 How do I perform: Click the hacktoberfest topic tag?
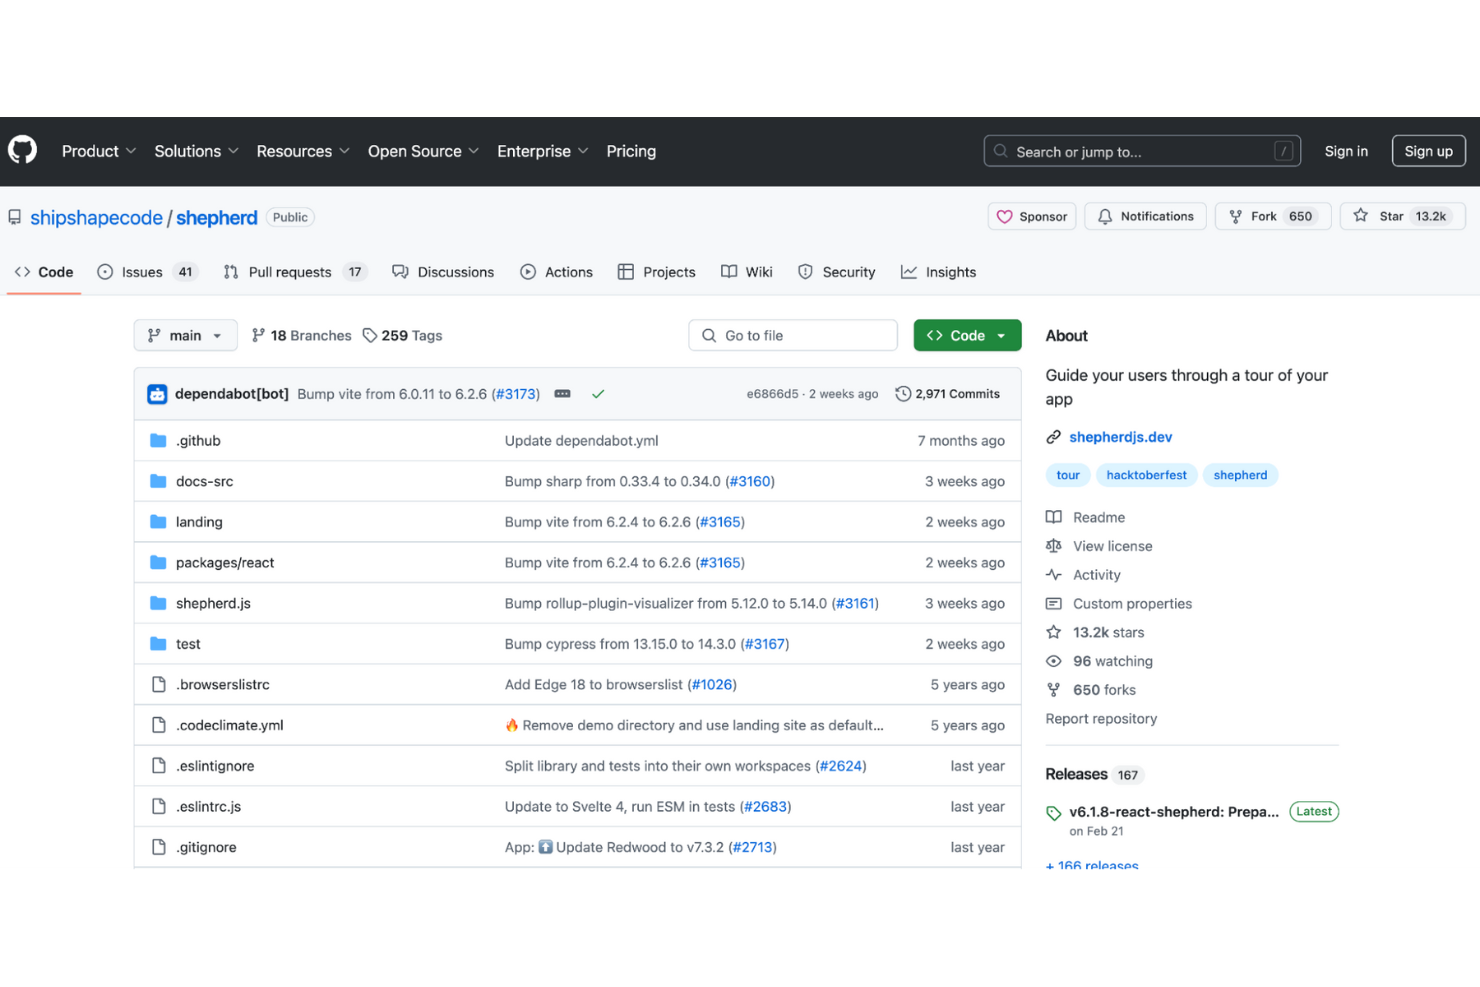click(x=1146, y=475)
